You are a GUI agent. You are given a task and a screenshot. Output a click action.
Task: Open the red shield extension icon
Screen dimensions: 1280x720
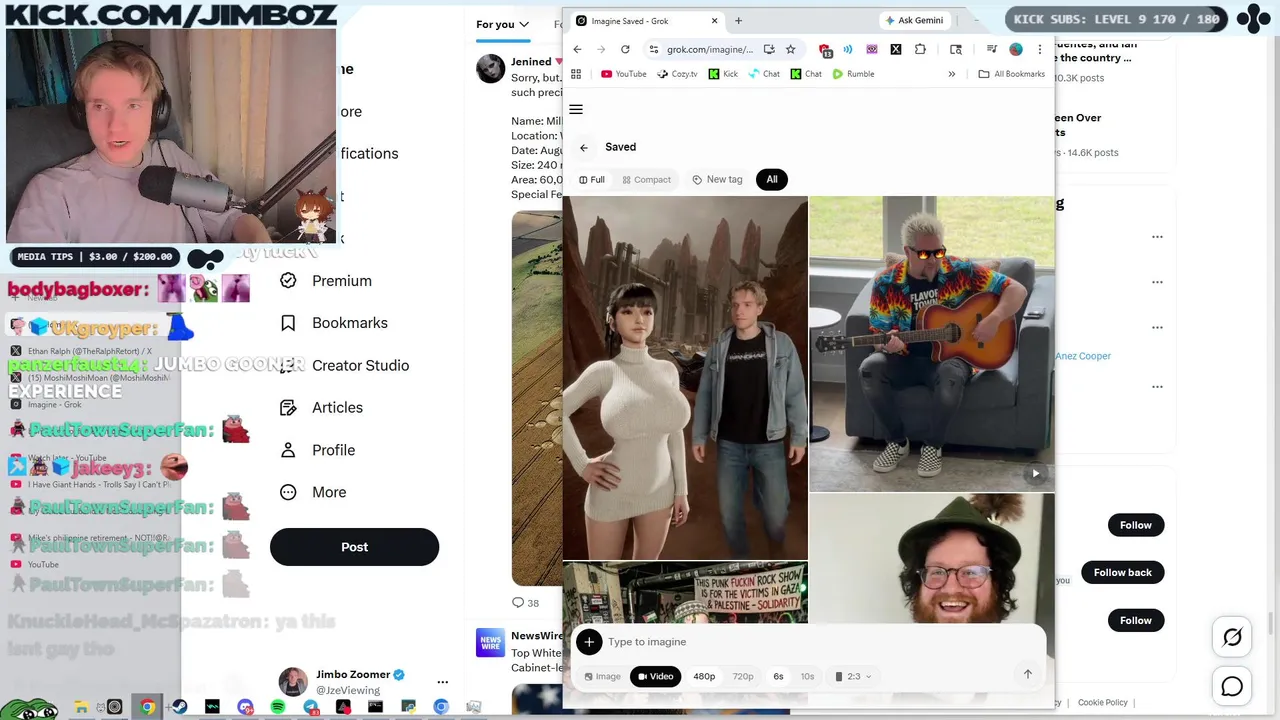[x=824, y=49]
